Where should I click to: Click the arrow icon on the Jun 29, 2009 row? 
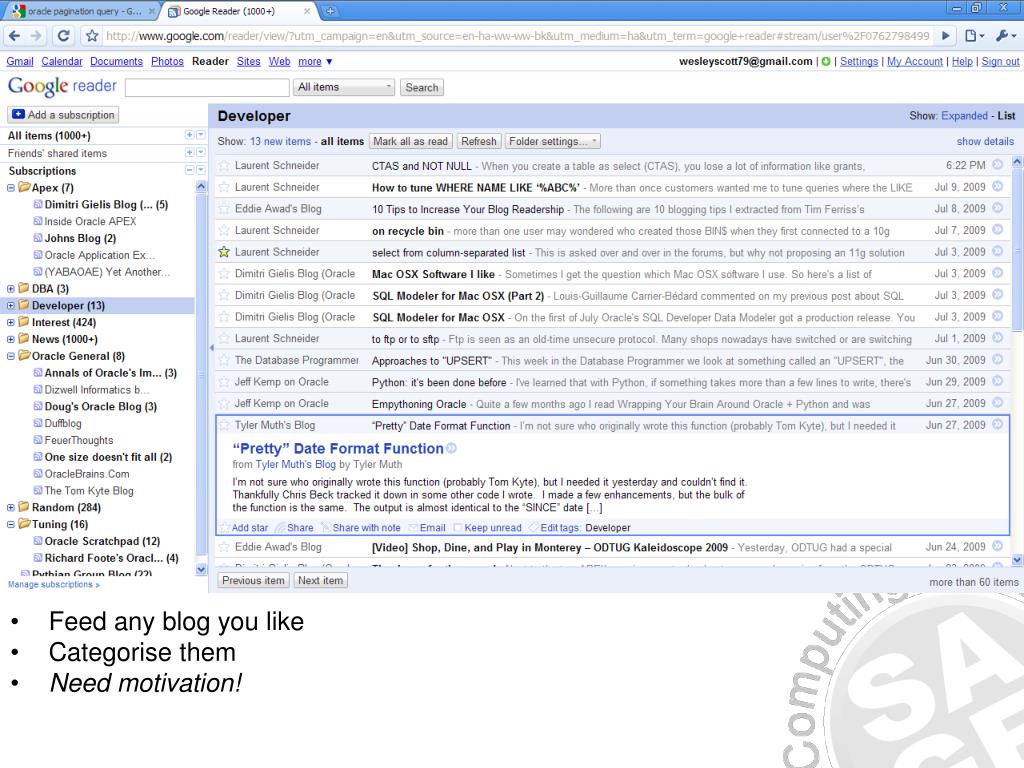997,381
